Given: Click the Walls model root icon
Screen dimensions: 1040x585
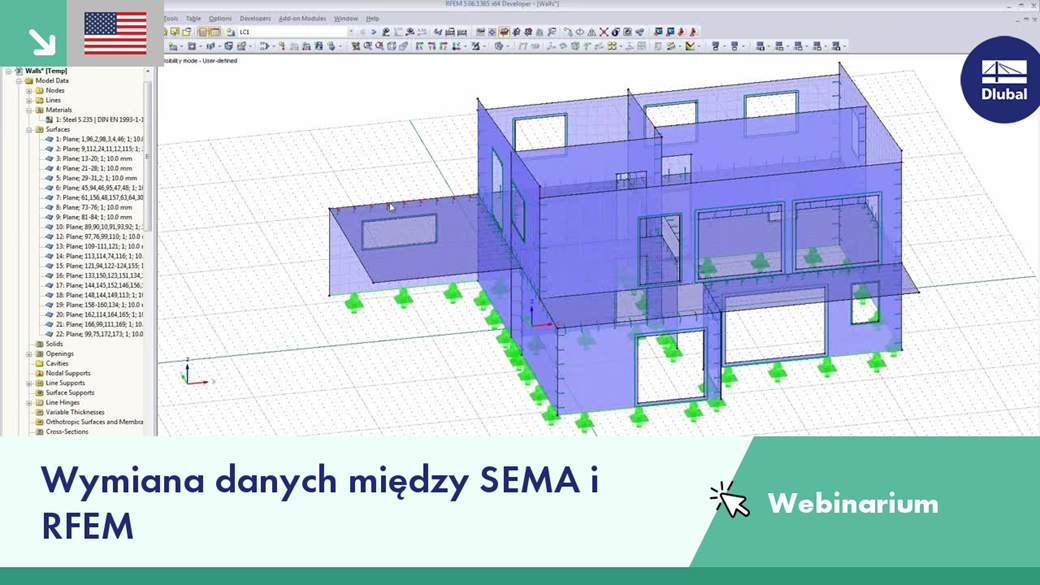Looking at the screenshot, I should [19, 71].
